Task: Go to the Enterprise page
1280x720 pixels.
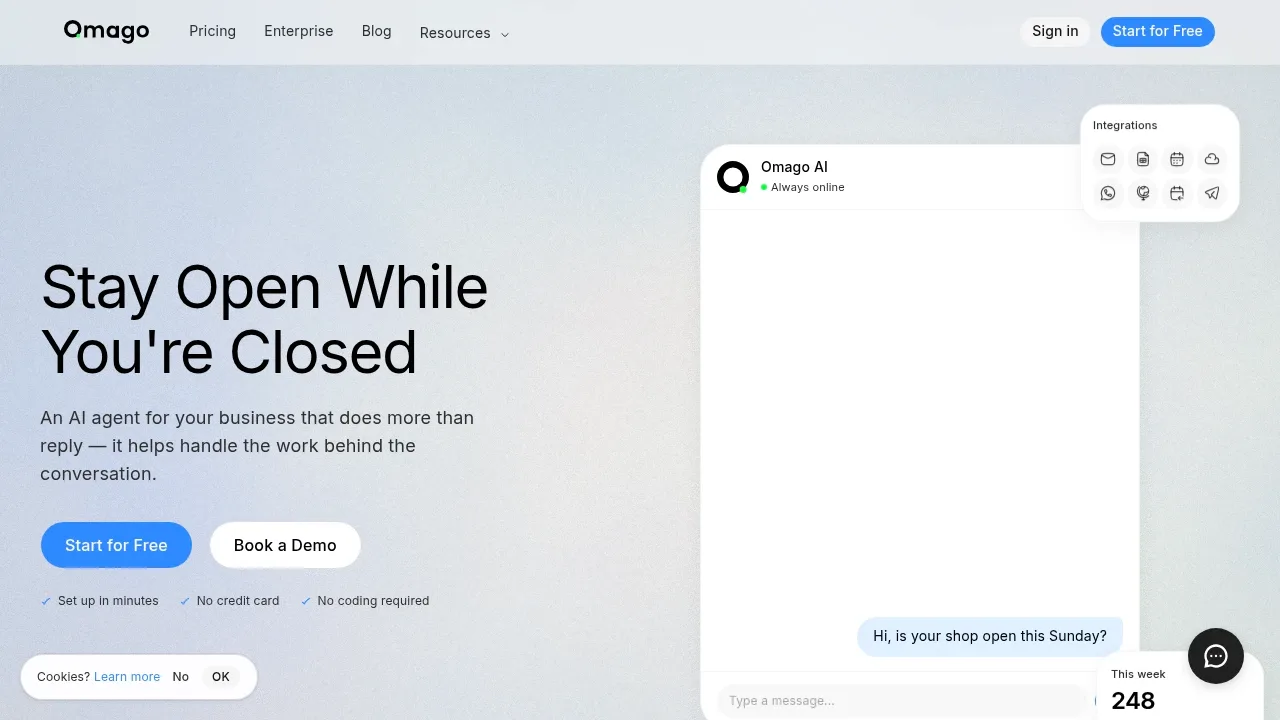Action: point(299,31)
